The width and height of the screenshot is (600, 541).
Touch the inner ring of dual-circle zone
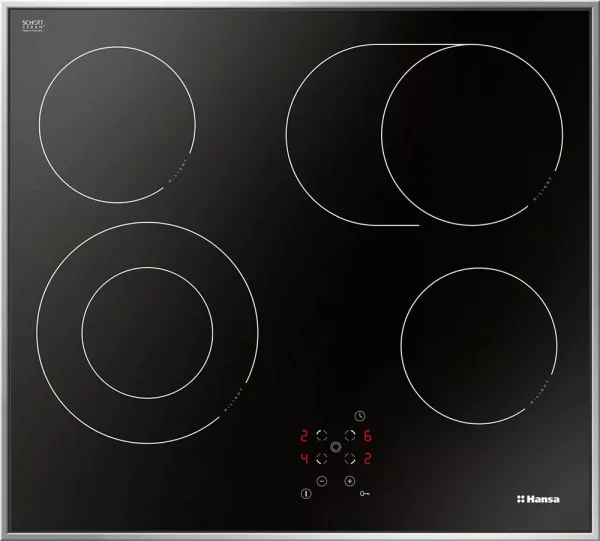tap(147, 333)
